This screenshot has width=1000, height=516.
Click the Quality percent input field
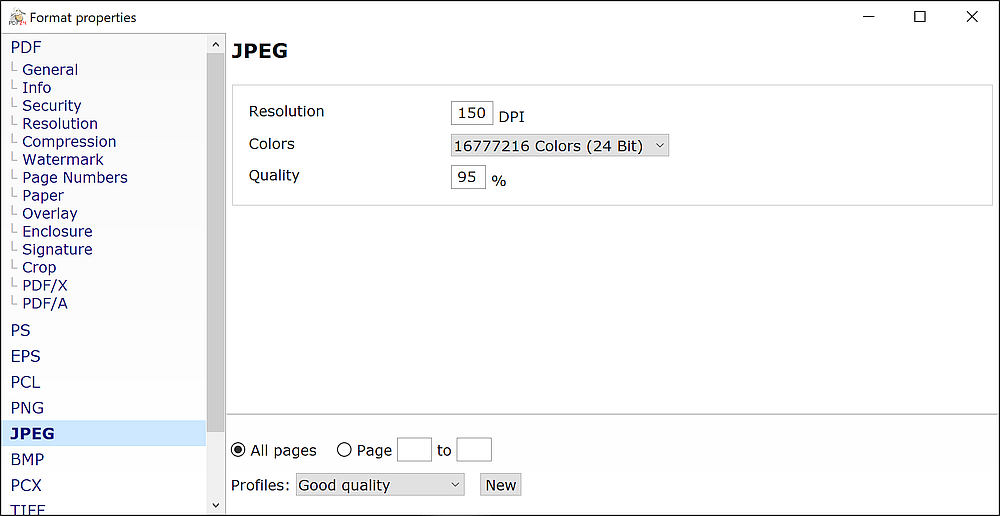(468, 177)
